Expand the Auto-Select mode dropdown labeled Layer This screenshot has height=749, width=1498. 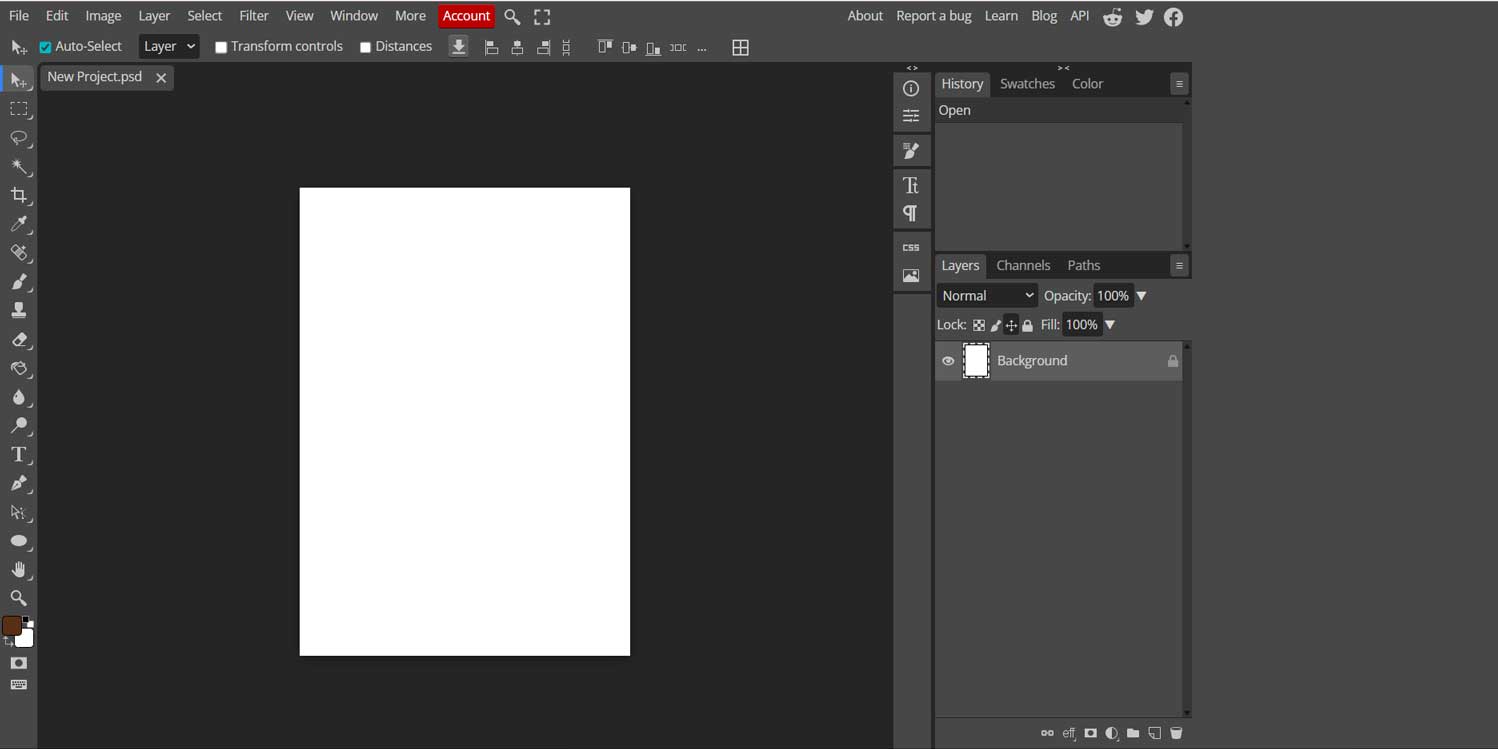[x=168, y=45]
